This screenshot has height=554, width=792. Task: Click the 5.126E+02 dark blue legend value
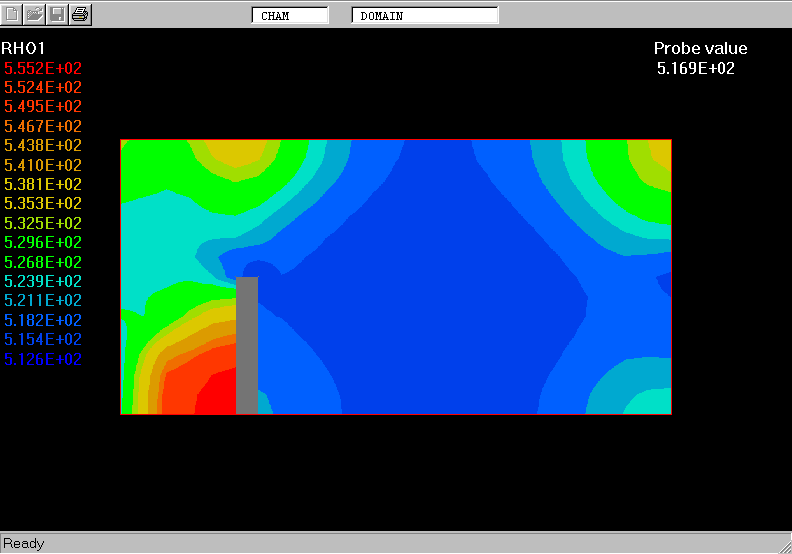(43, 360)
